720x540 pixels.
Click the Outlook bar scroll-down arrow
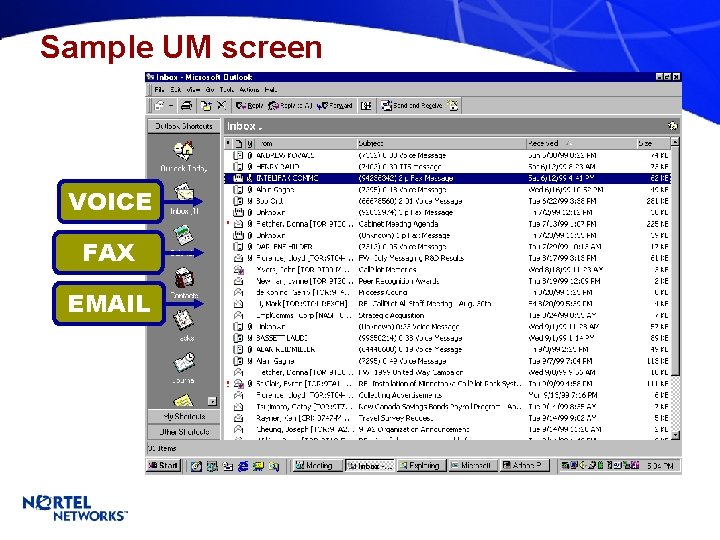212,401
